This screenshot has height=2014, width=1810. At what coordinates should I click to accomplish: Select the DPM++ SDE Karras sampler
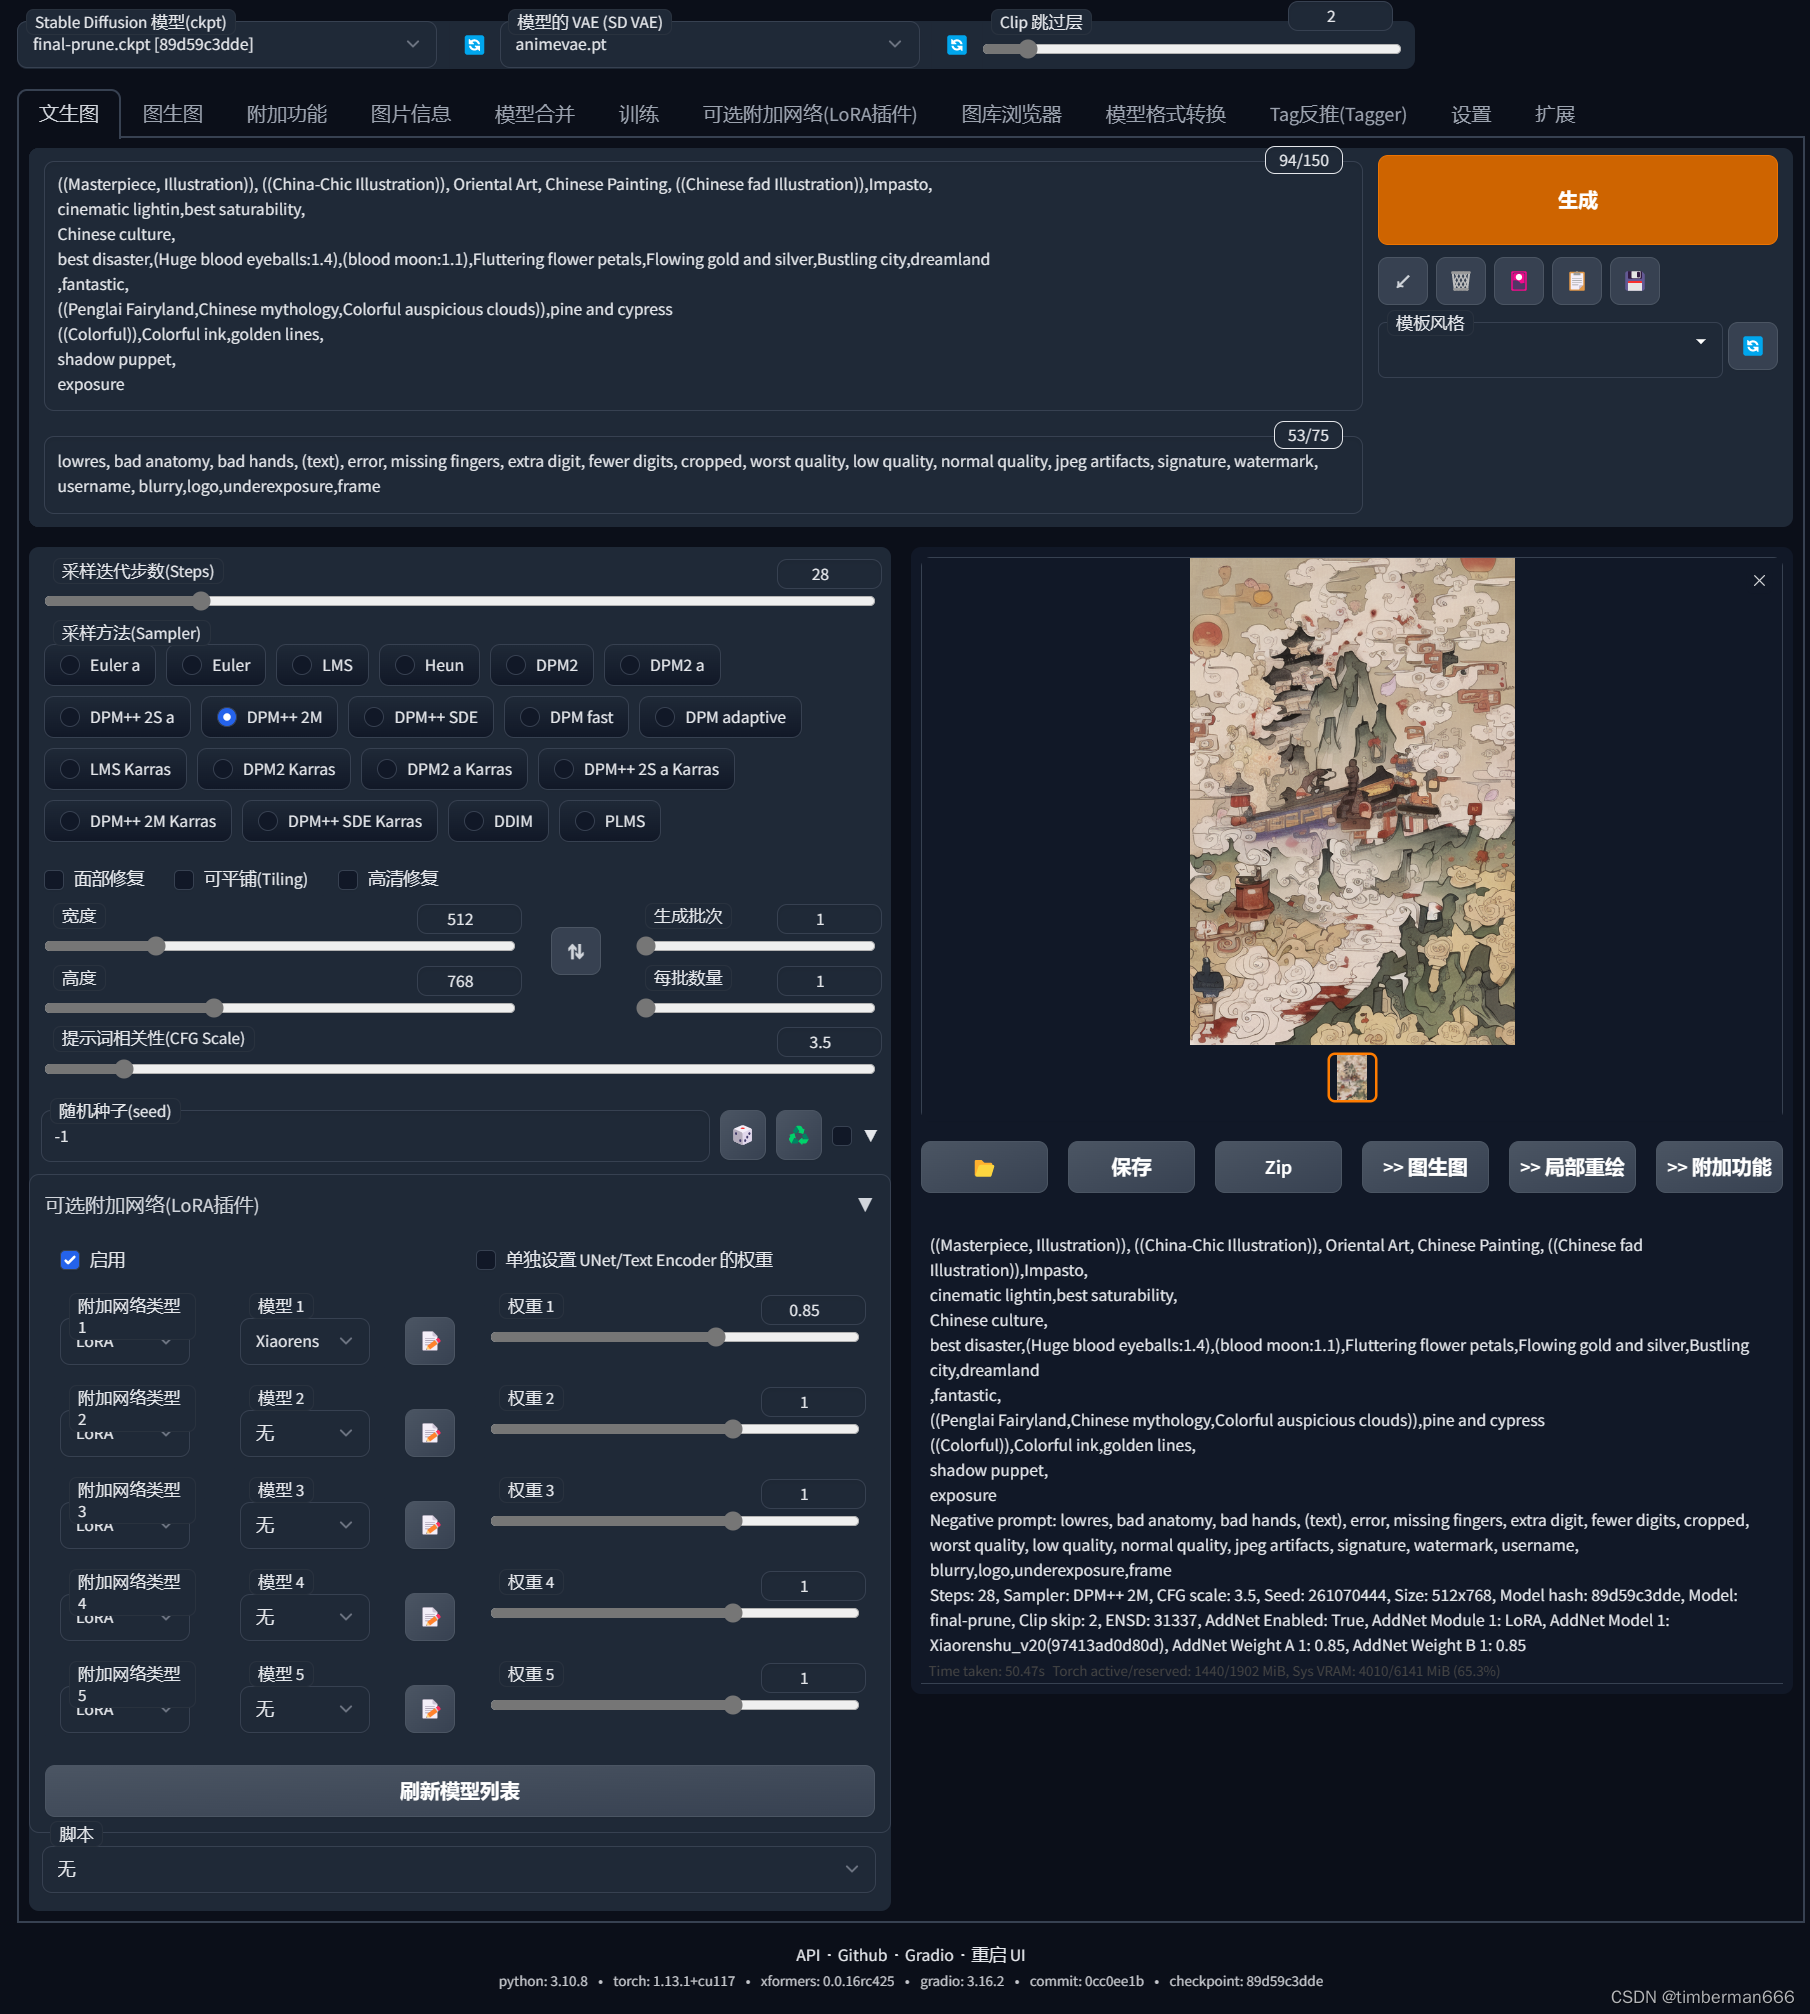click(x=340, y=821)
